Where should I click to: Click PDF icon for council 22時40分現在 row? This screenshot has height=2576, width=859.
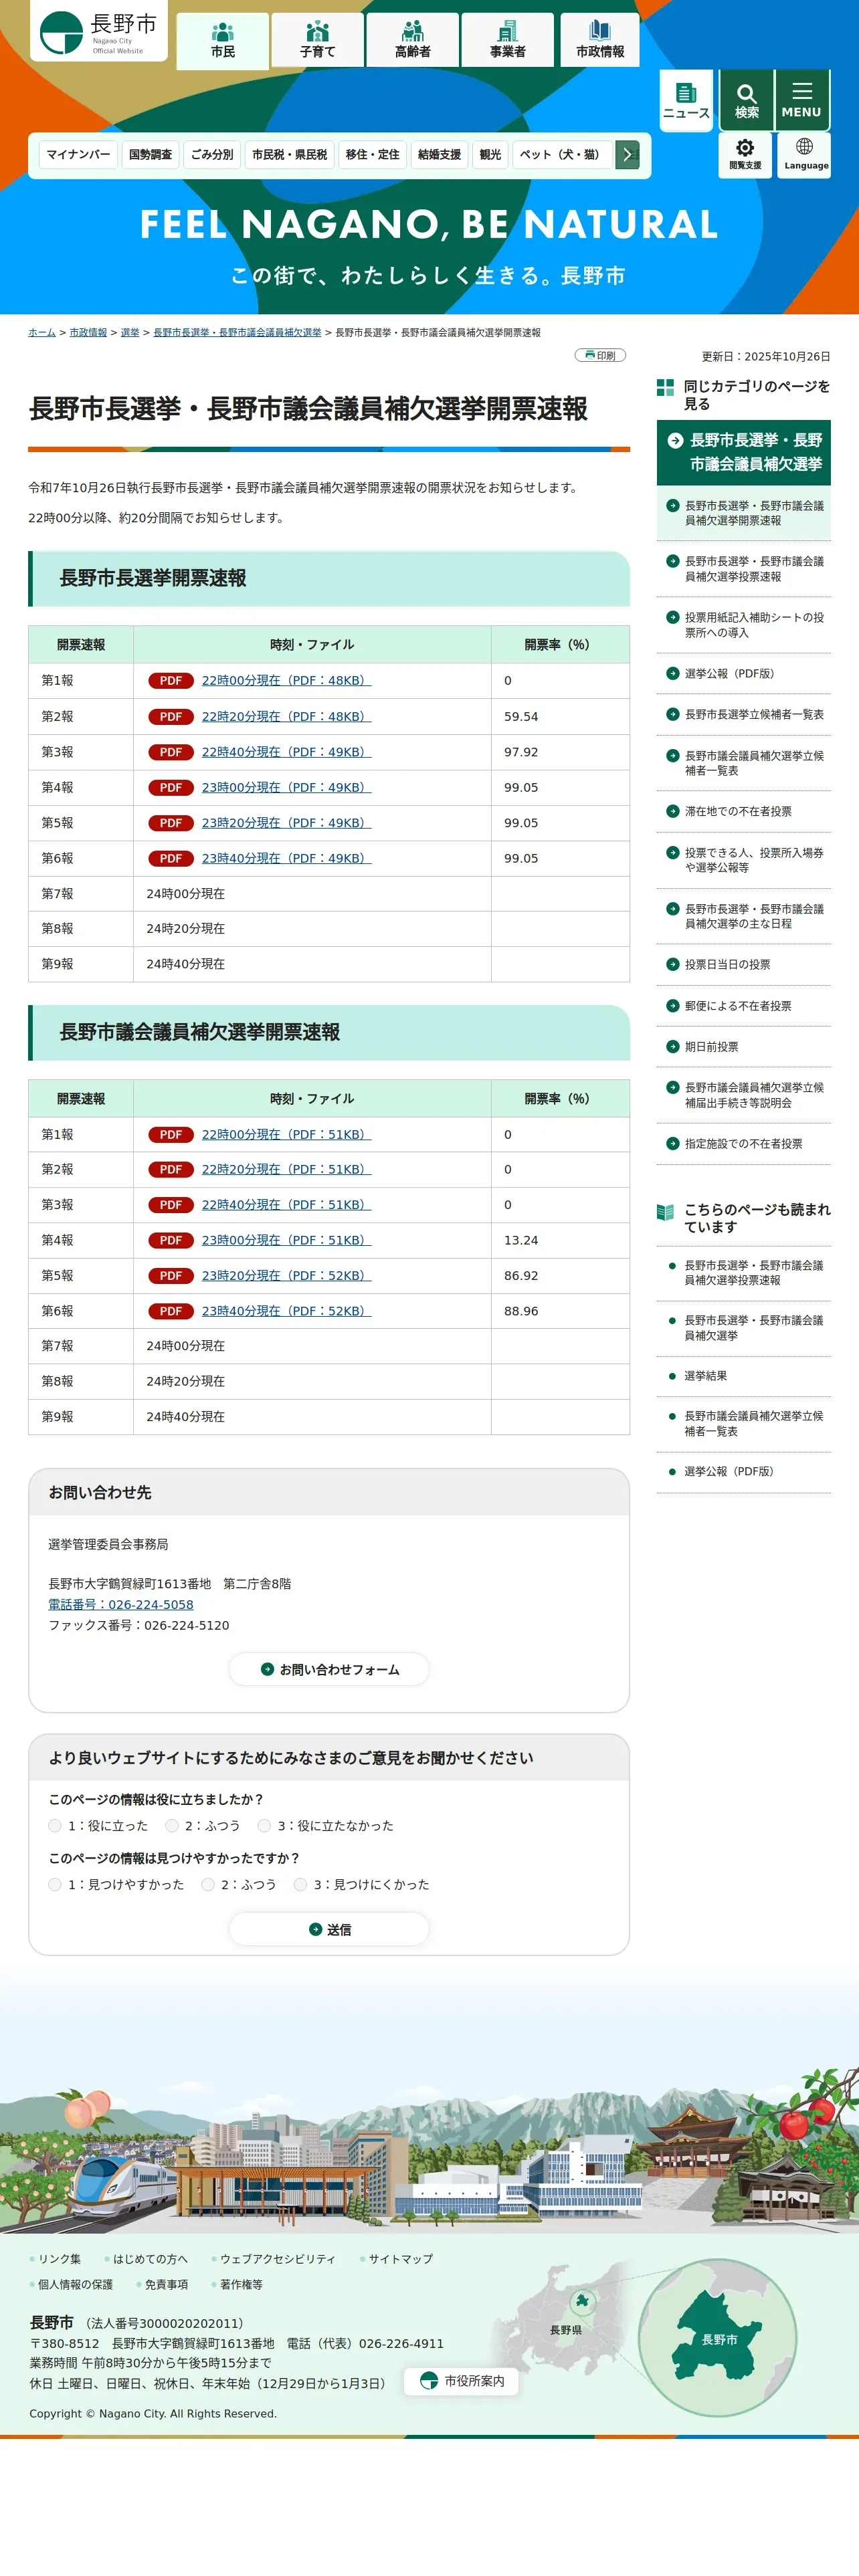(x=171, y=1205)
